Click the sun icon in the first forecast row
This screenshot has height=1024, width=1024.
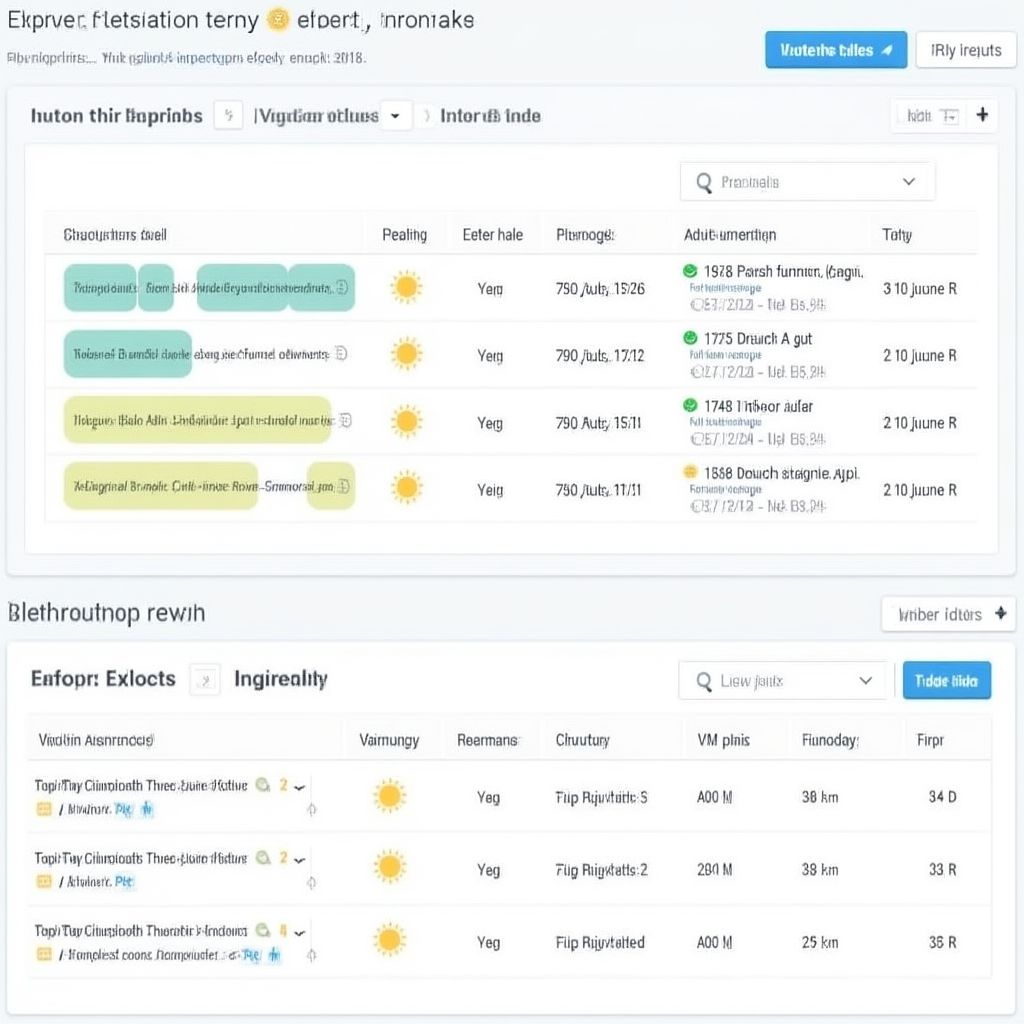click(405, 288)
